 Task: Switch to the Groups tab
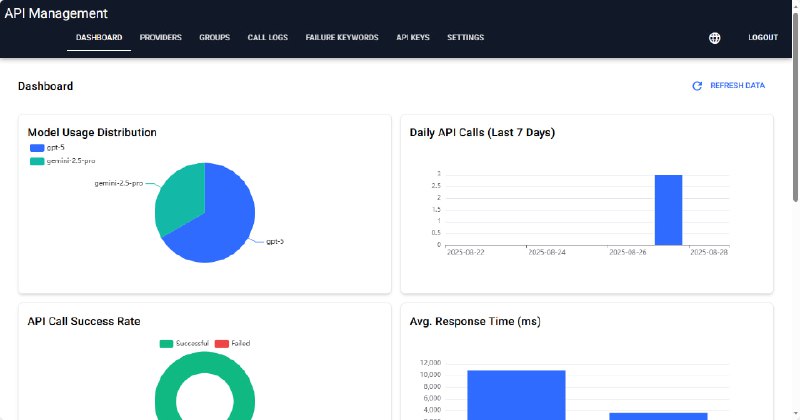pyautogui.click(x=214, y=38)
